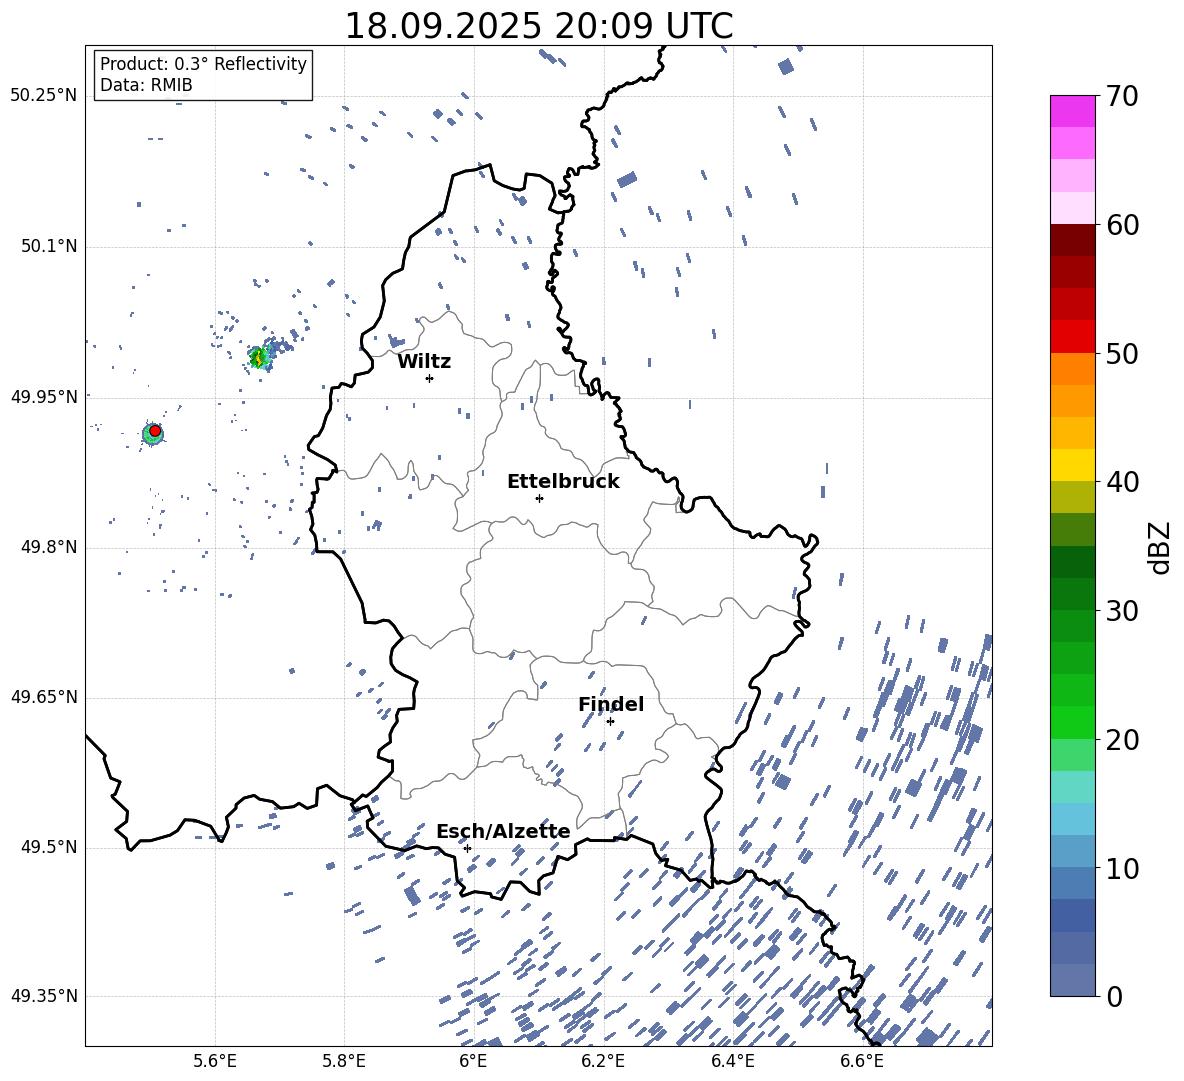The height and width of the screenshot is (1081, 1184).
Task: Click the 5.6°E longitude label
Action: pyautogui.click(x=215, y=1061)
